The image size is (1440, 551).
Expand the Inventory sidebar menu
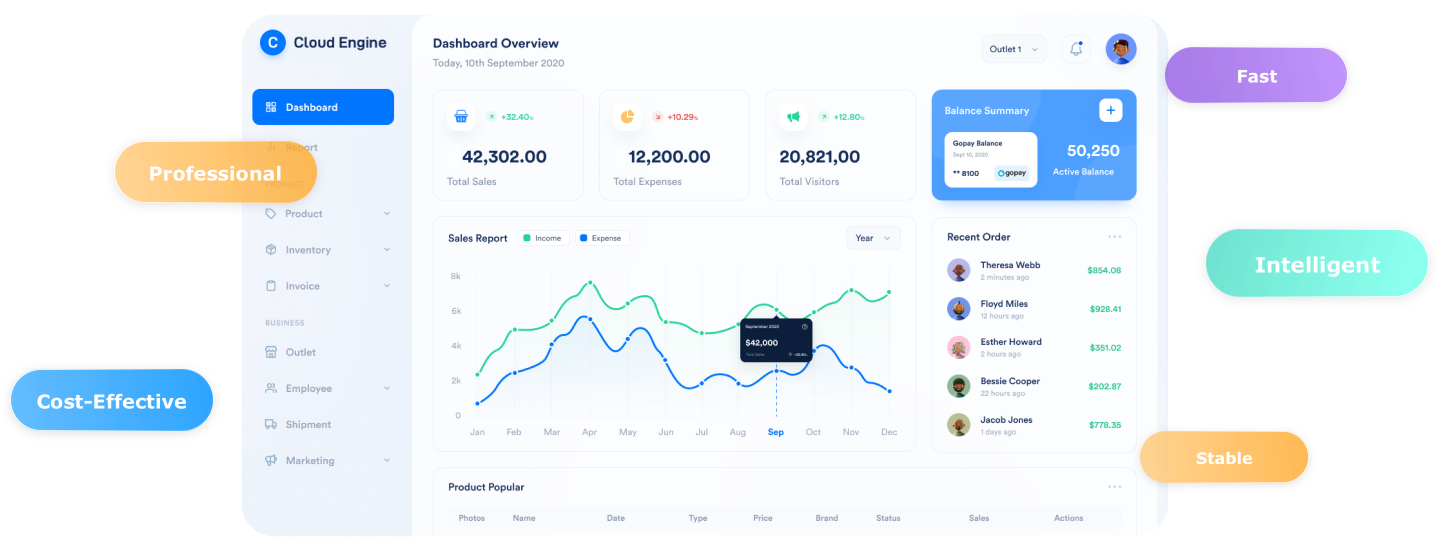(327, 250)
